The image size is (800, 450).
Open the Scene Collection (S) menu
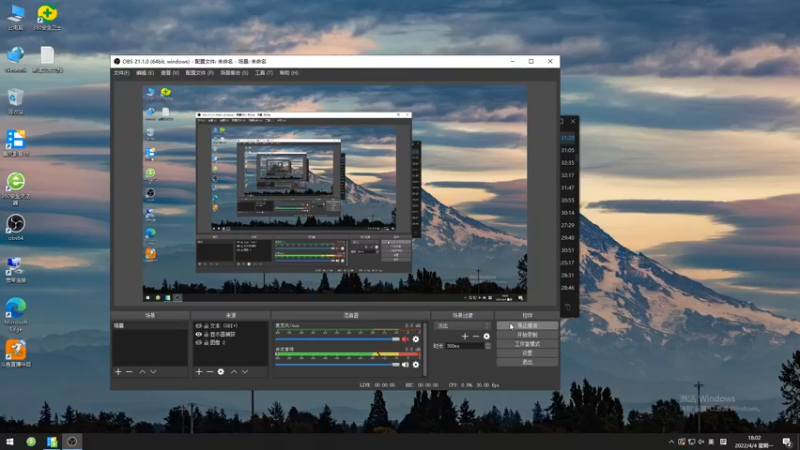point(234,73)
